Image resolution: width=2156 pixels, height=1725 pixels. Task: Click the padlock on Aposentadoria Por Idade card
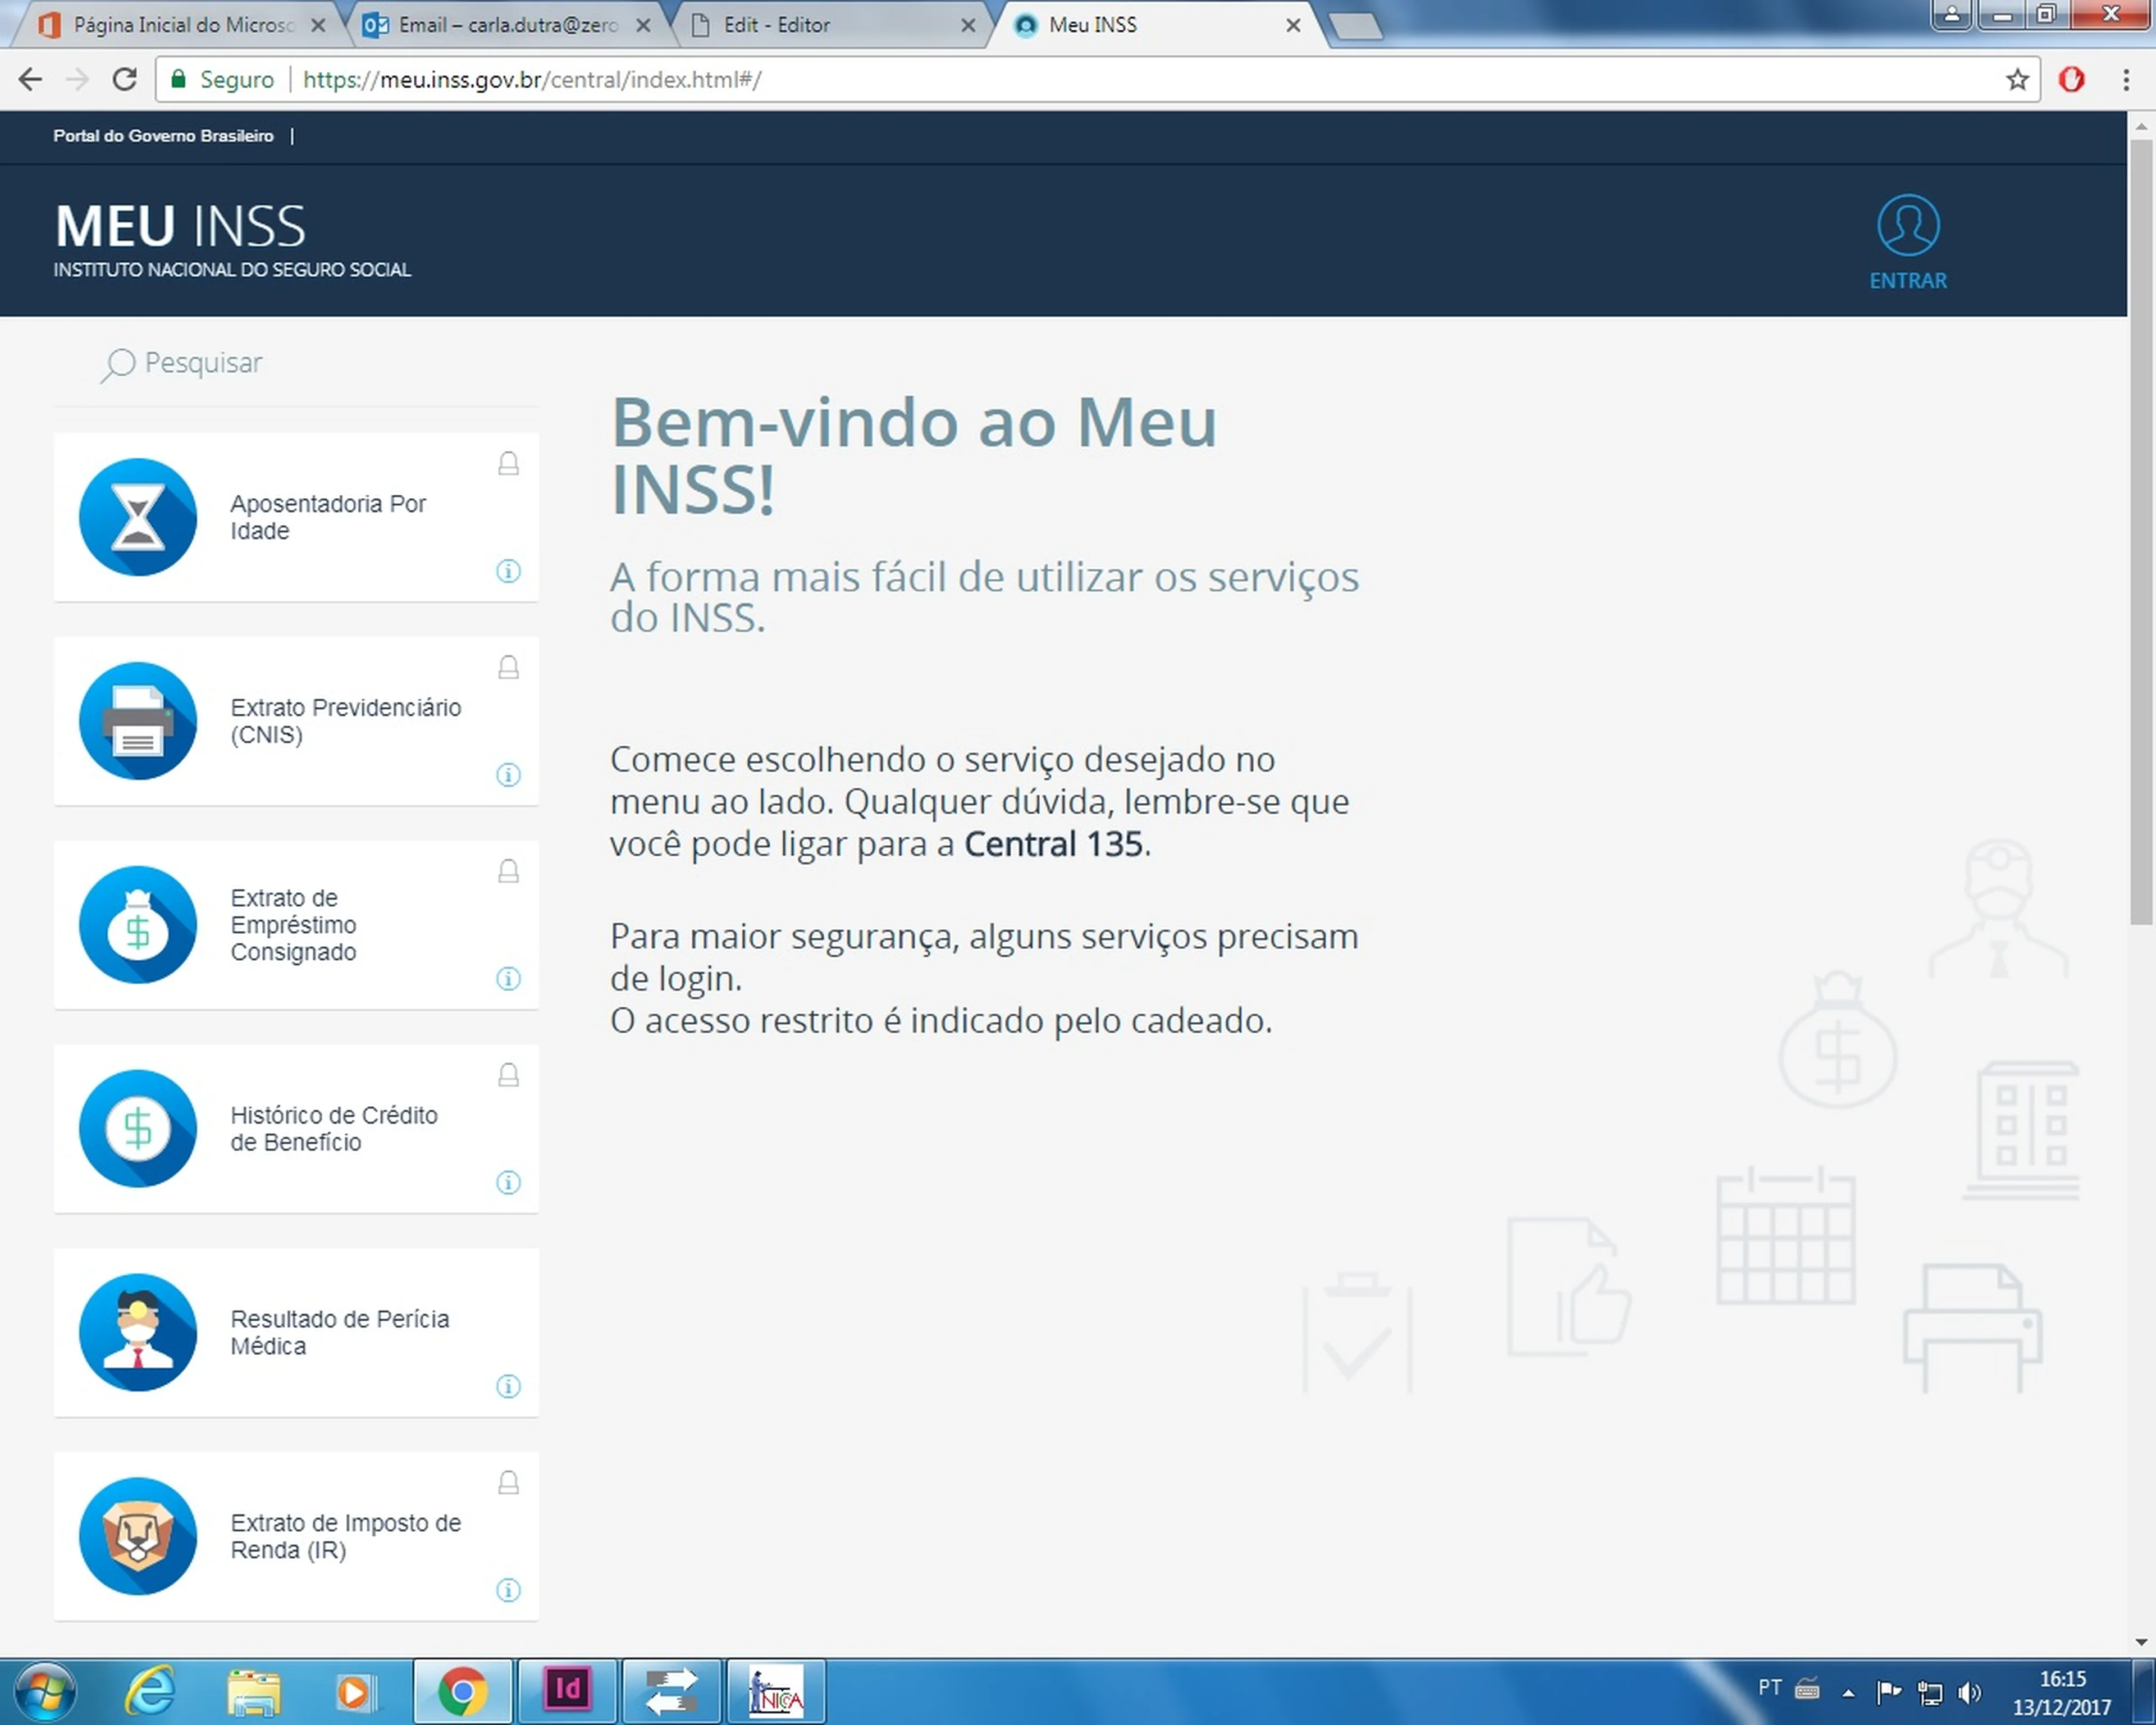(x=508, y=463)
